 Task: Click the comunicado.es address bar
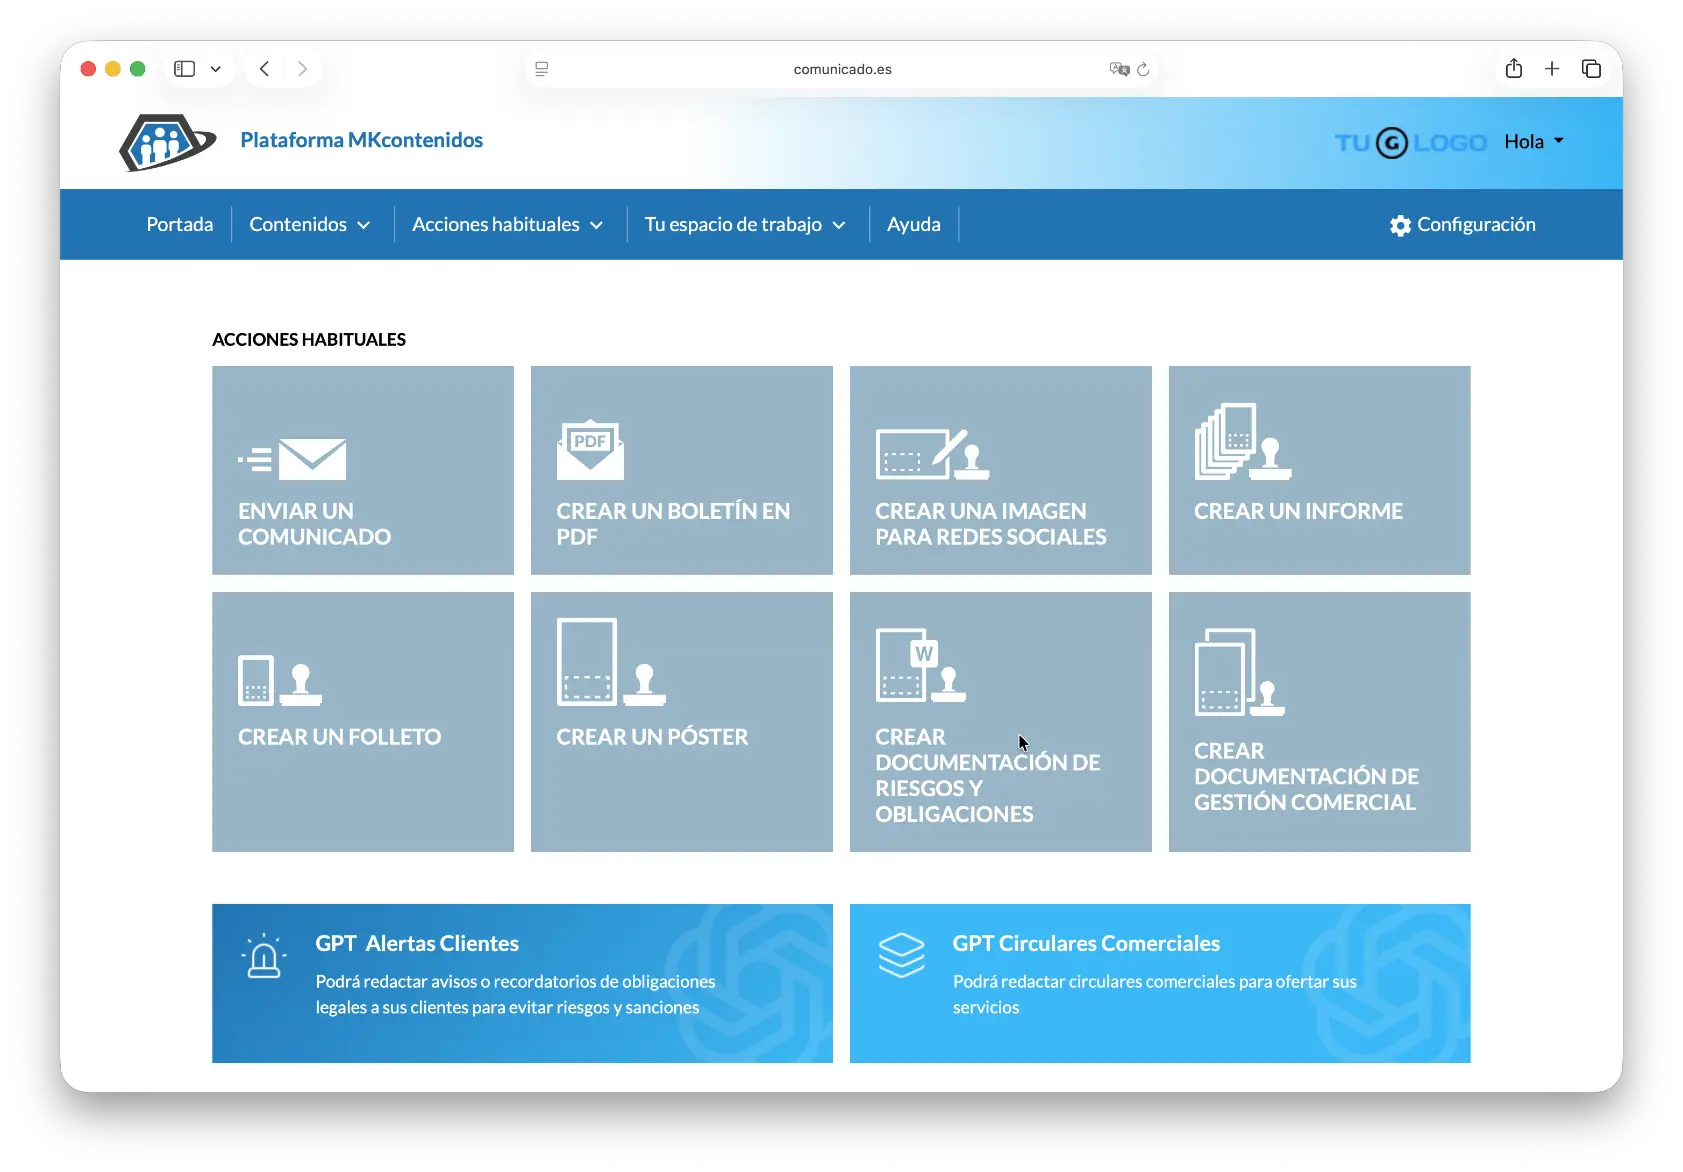pos(842,69)
